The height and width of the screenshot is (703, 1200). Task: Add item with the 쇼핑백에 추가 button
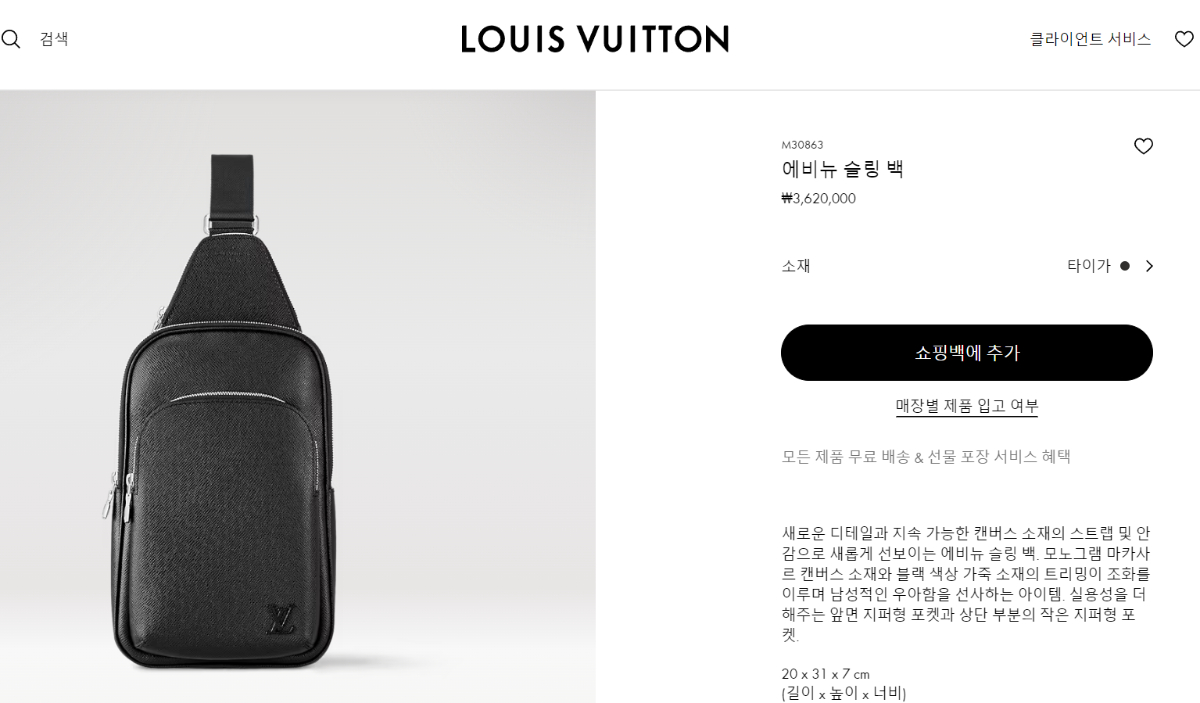967,353
